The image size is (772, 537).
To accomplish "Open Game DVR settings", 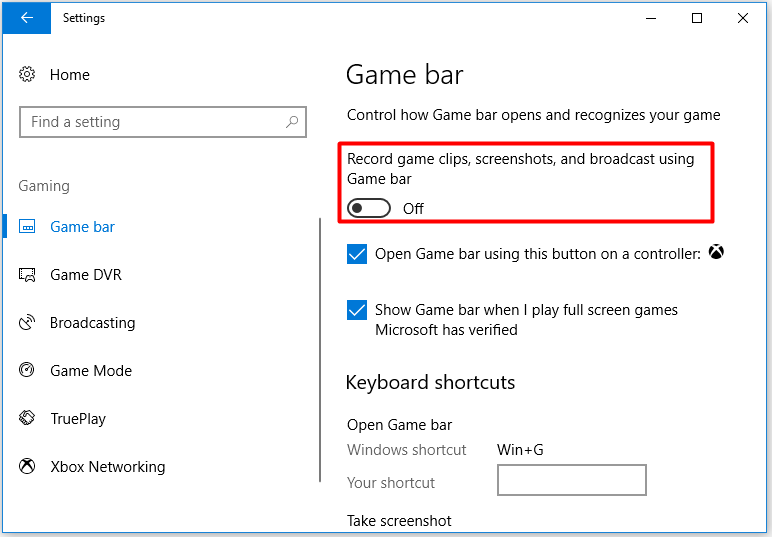I will click(x=86, y=274).
